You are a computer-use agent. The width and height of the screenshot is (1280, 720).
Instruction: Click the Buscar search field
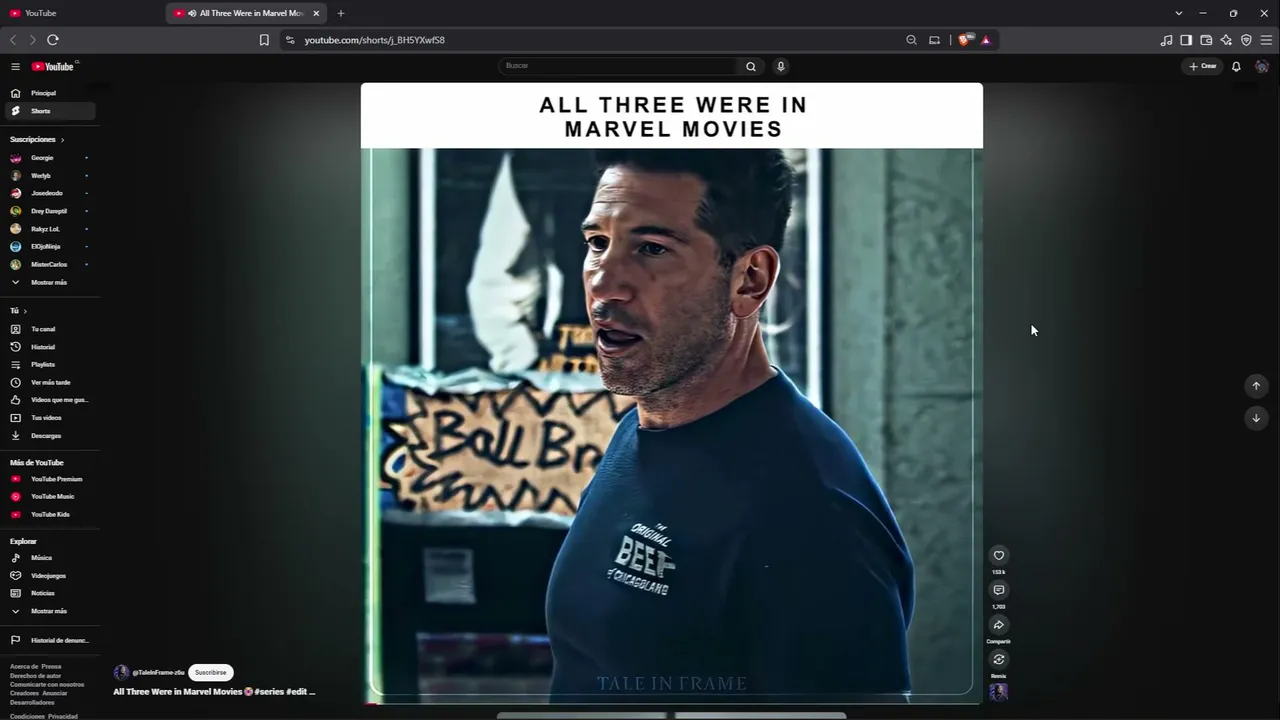coord(618,66)
